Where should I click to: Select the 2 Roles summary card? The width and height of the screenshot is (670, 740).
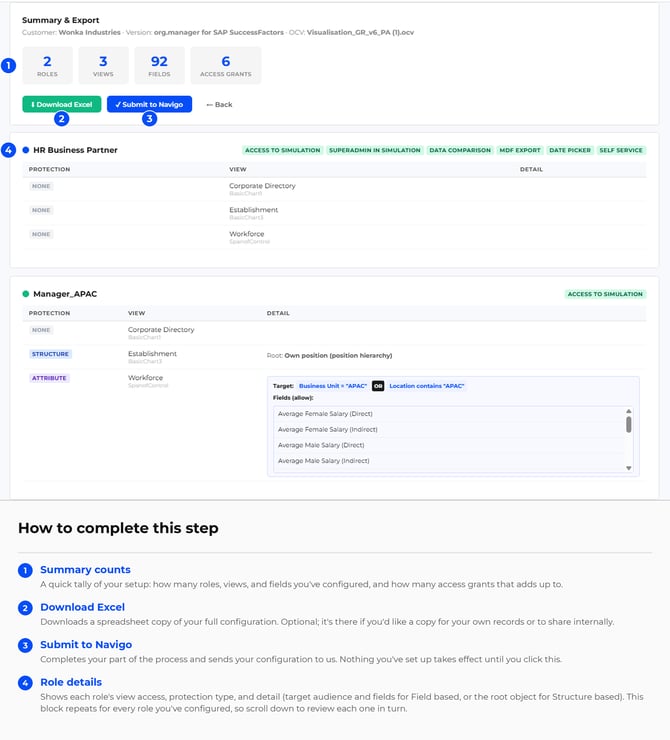tap(47, 66)
